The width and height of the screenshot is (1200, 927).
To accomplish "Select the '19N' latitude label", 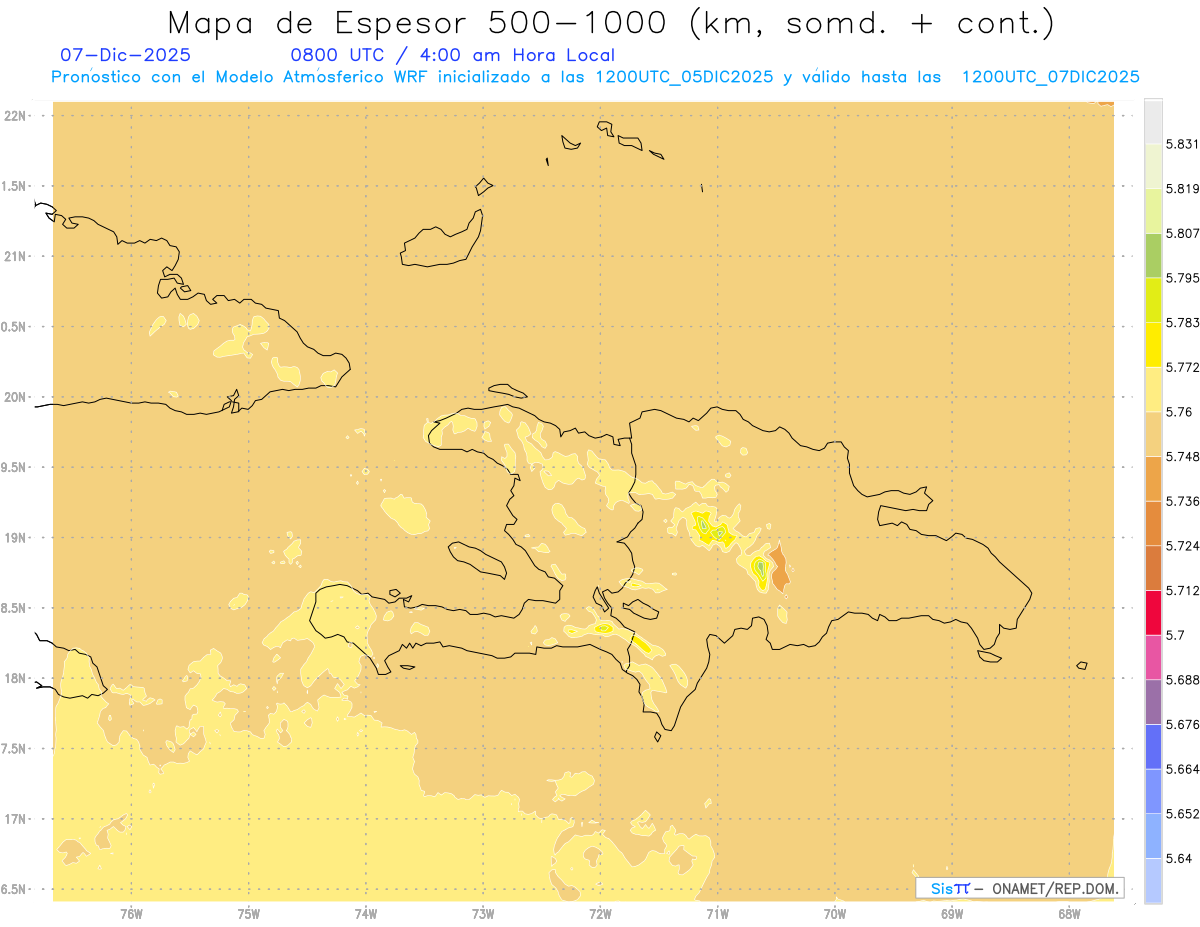I will 17,538.
